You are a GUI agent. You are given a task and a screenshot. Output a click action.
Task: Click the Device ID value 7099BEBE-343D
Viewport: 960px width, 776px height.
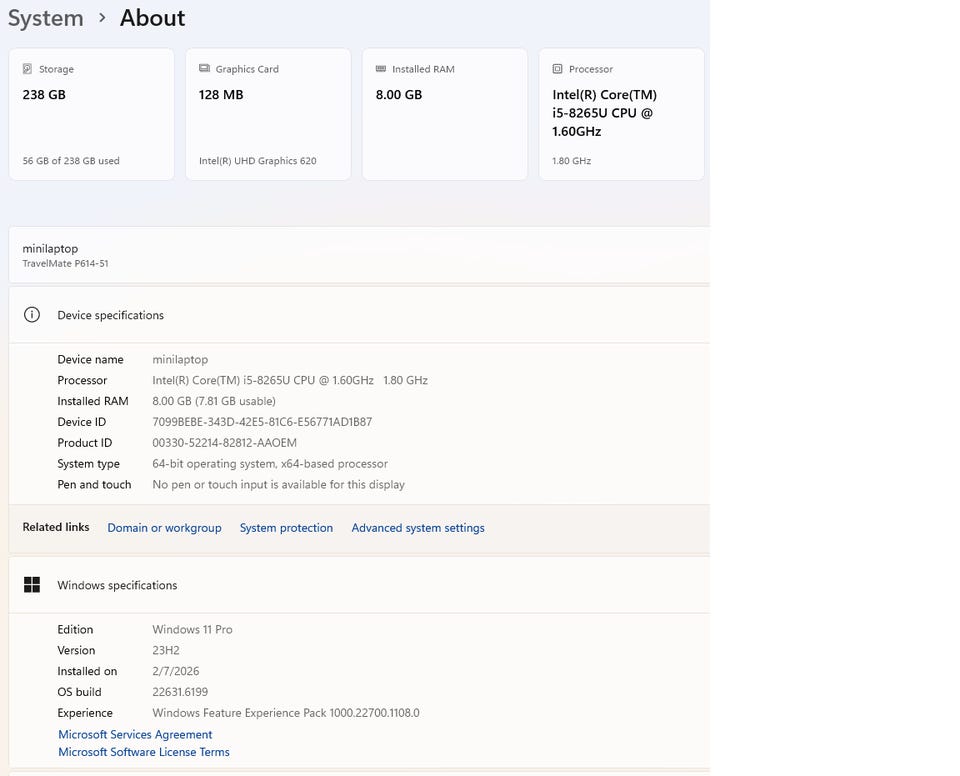click(262, 422)
